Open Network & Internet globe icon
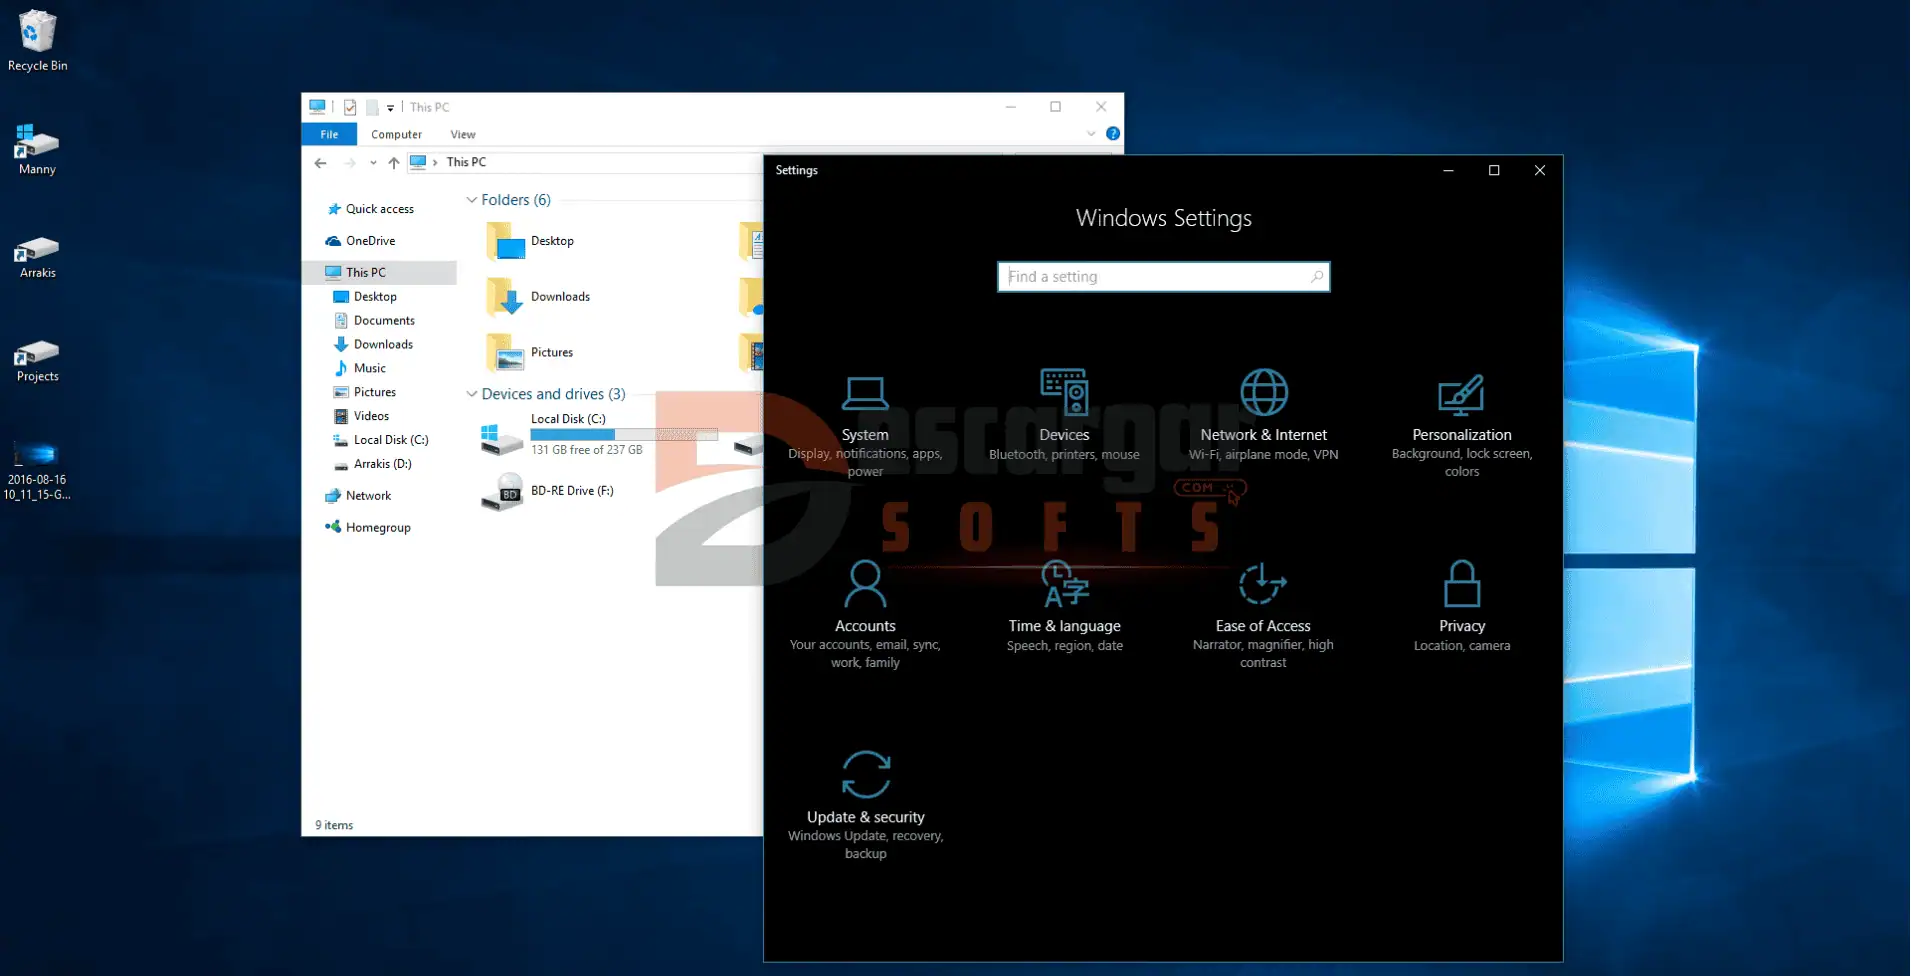The image size is (1911, 976). 1263,392
